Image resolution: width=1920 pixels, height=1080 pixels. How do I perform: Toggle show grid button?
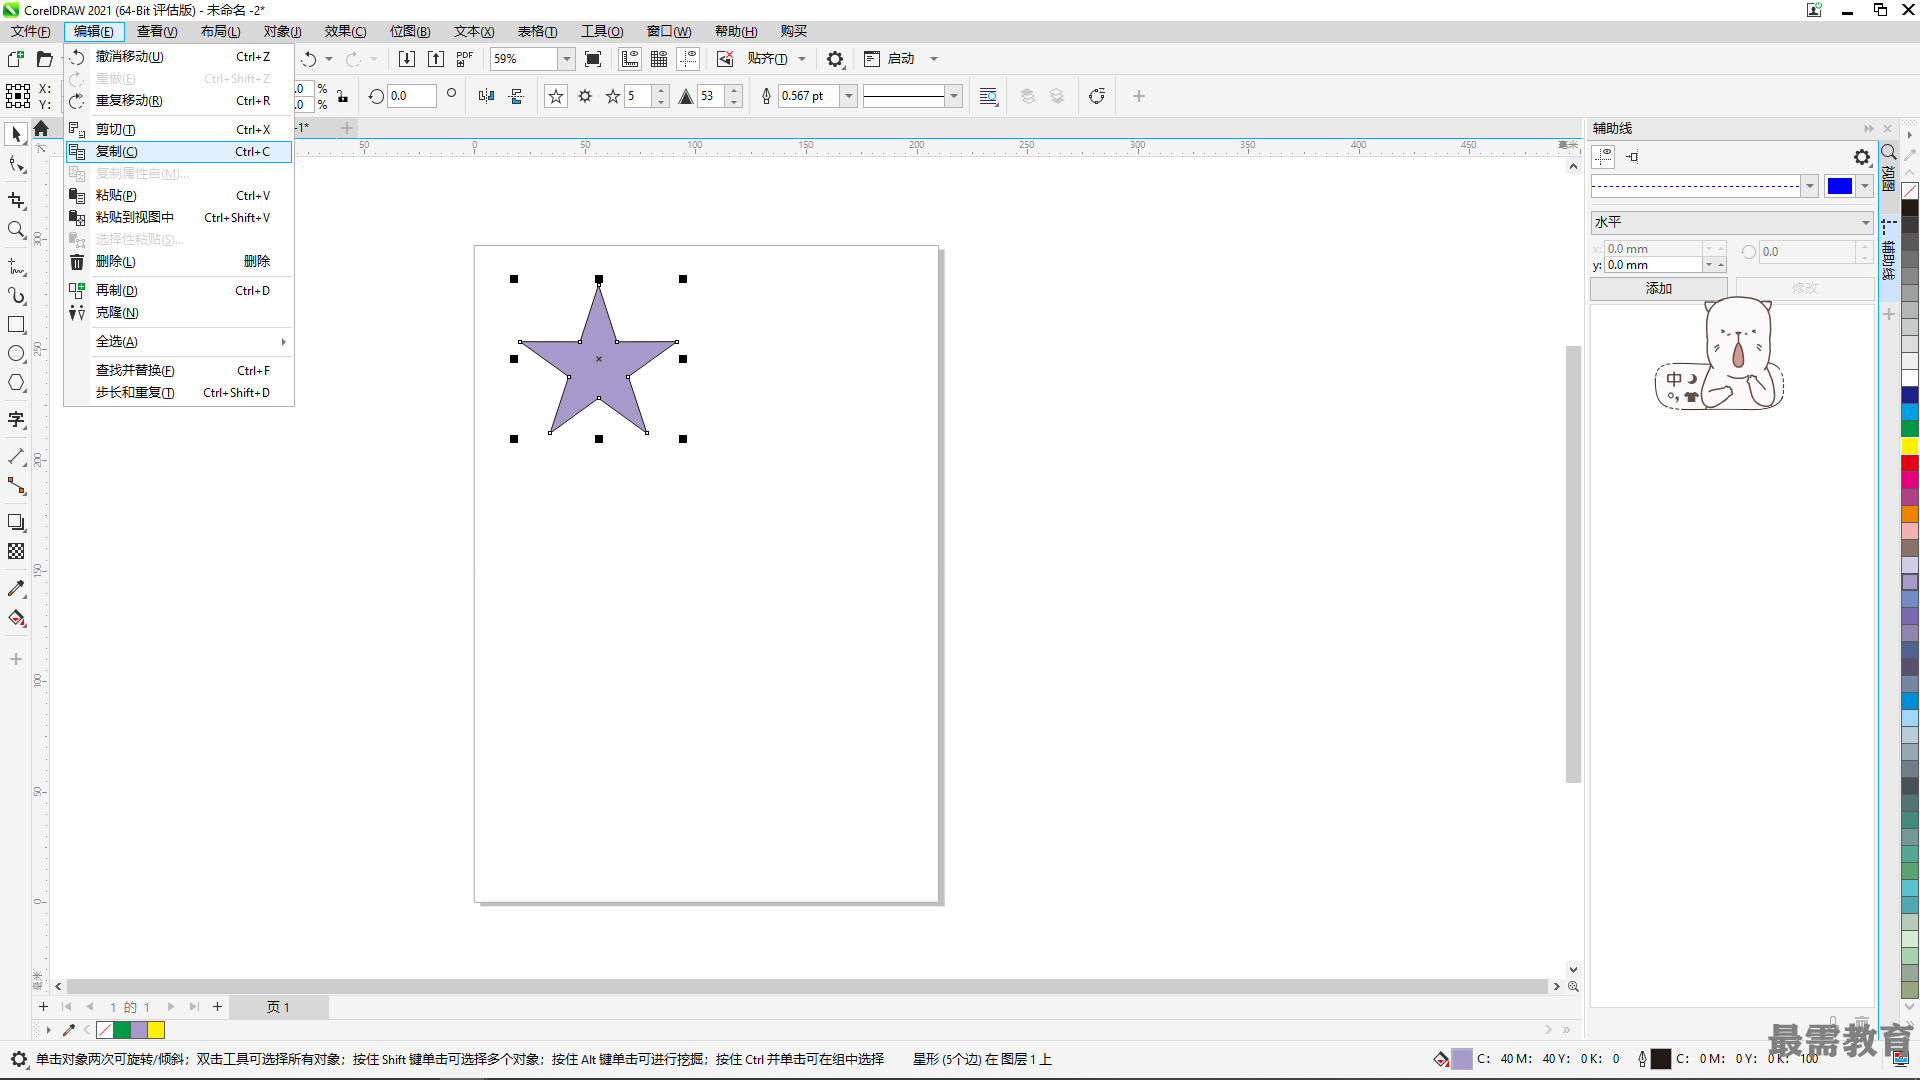tap(659, 59)
